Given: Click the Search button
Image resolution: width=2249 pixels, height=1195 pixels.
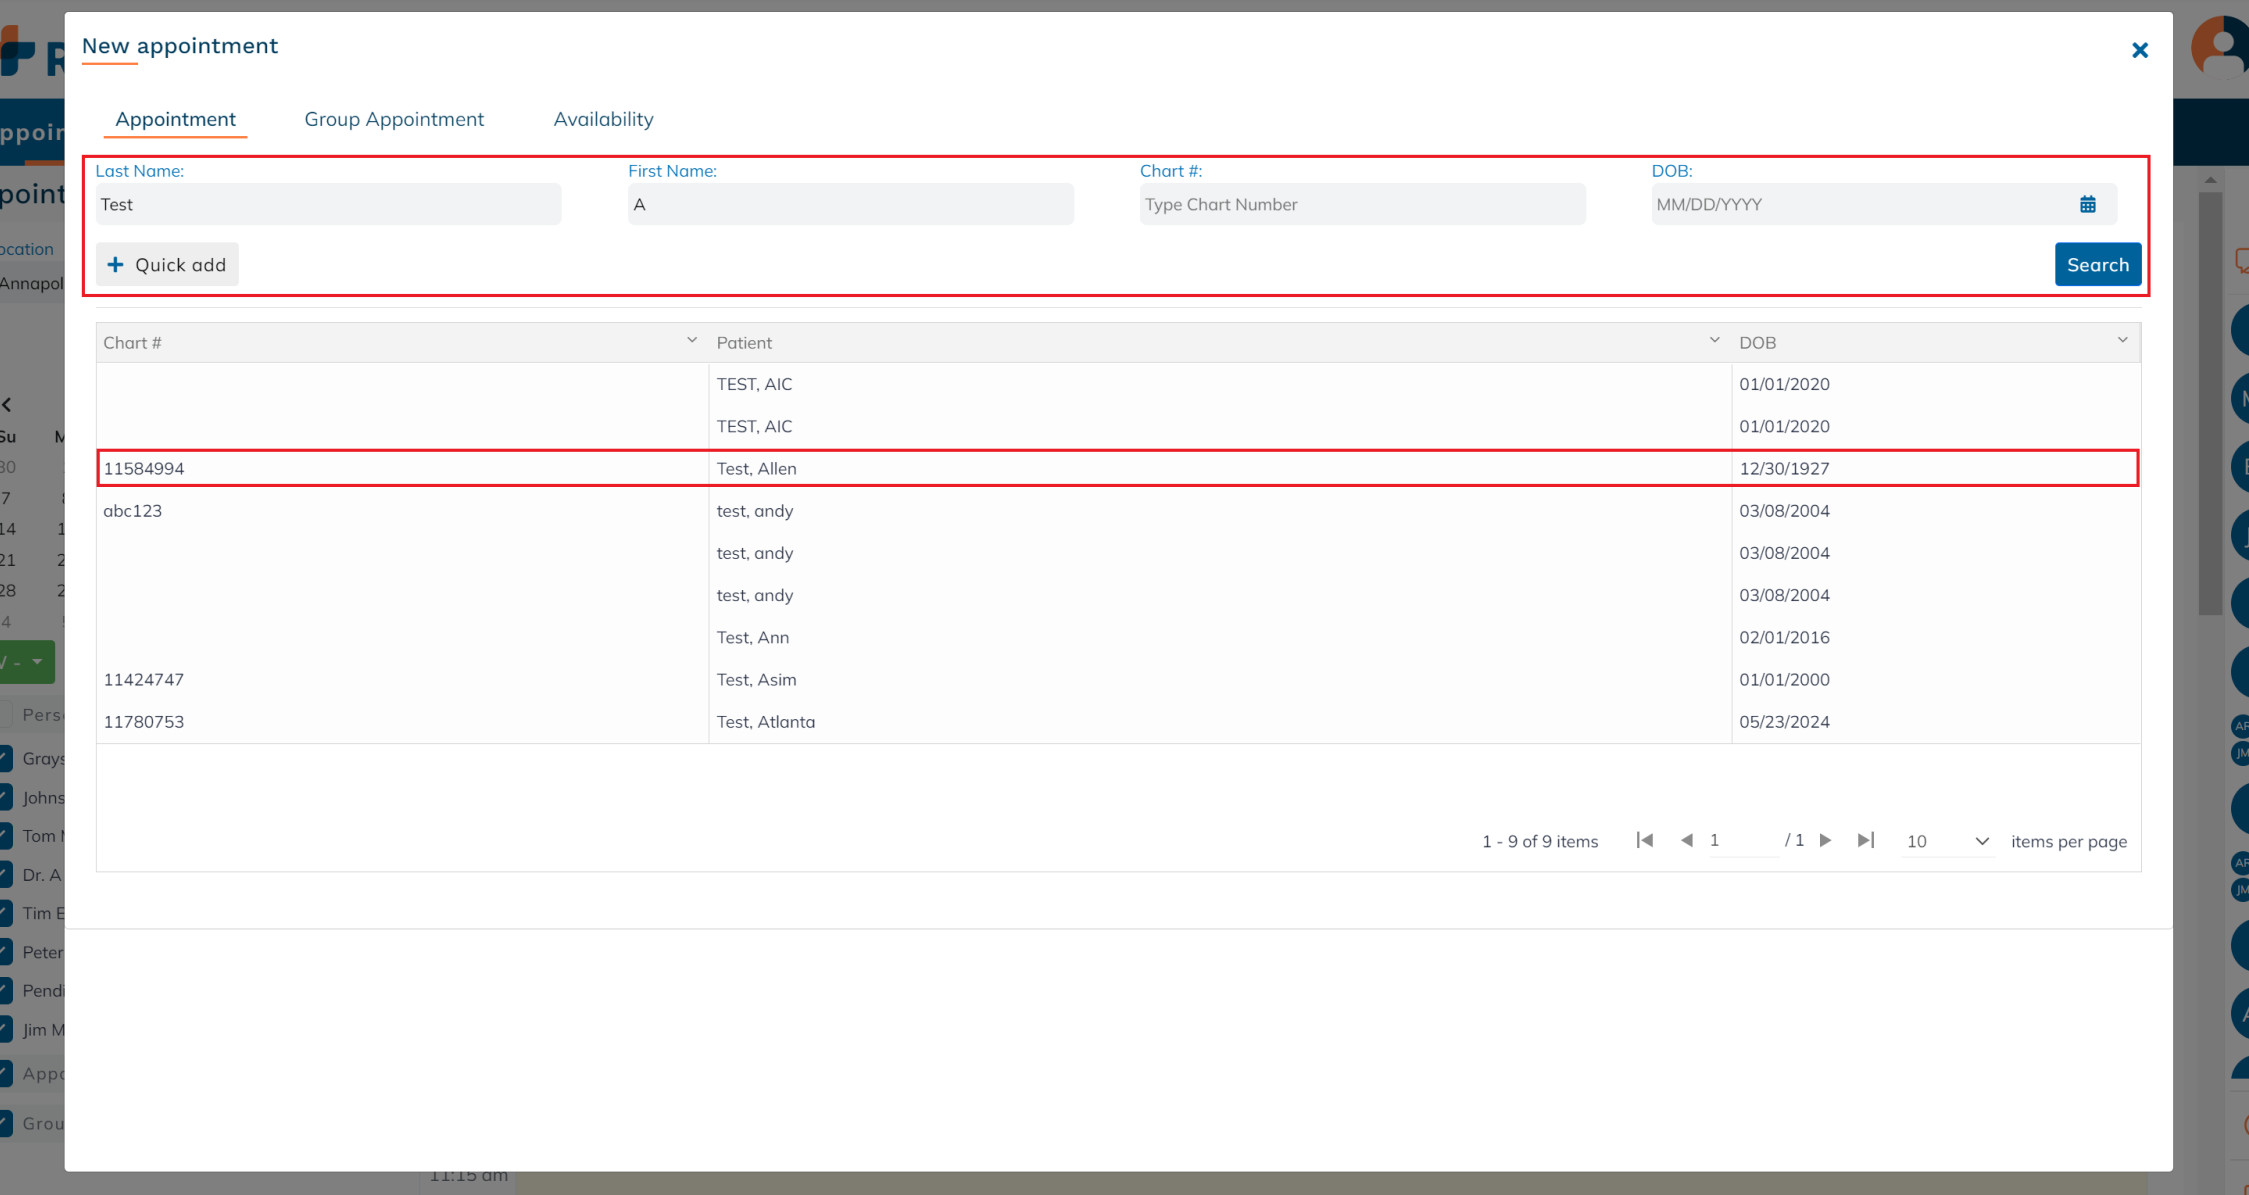Looking at the screenshot, I should click(2097, 264).
